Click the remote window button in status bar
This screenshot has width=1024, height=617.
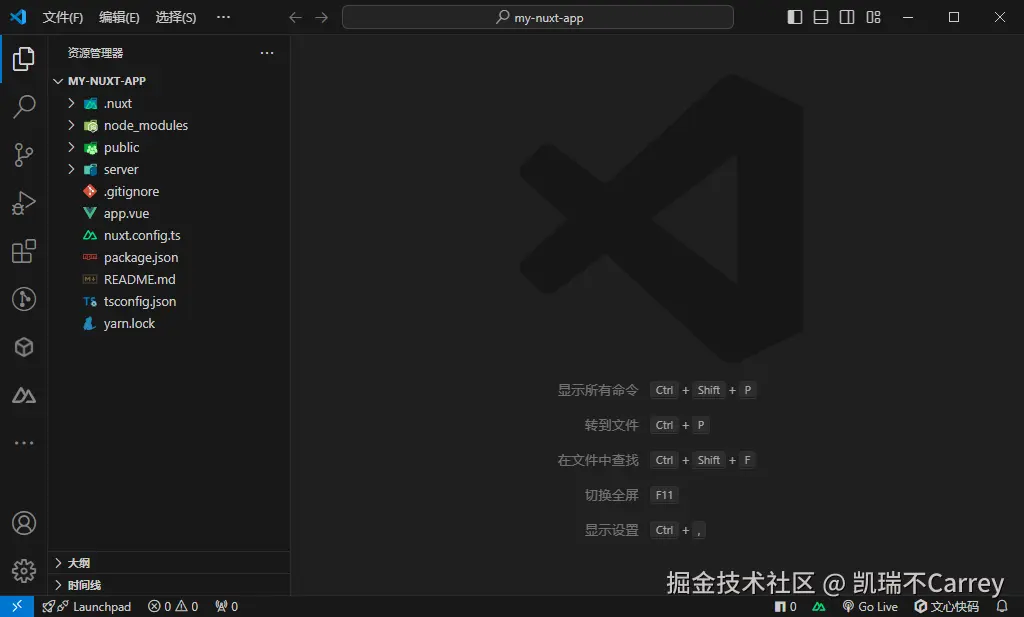tap(17, 606)
